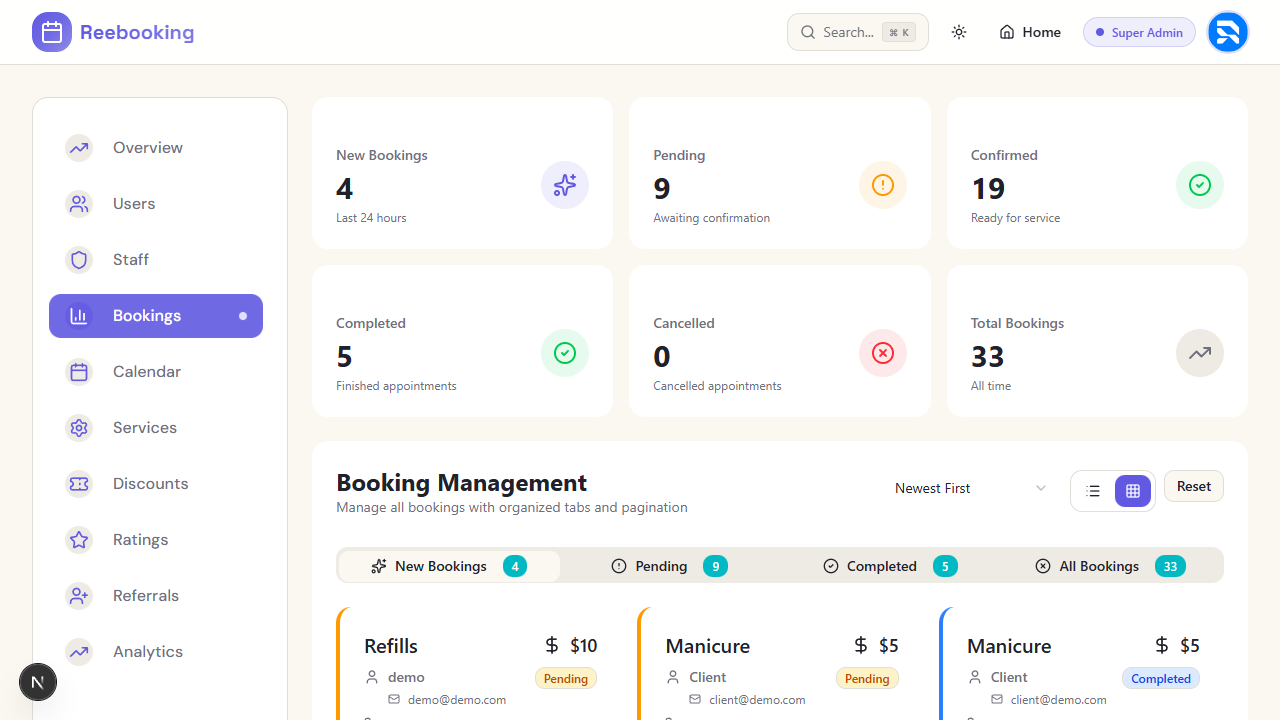
Task: Open the Pending bookings tab
Action: tap(669, 566)
